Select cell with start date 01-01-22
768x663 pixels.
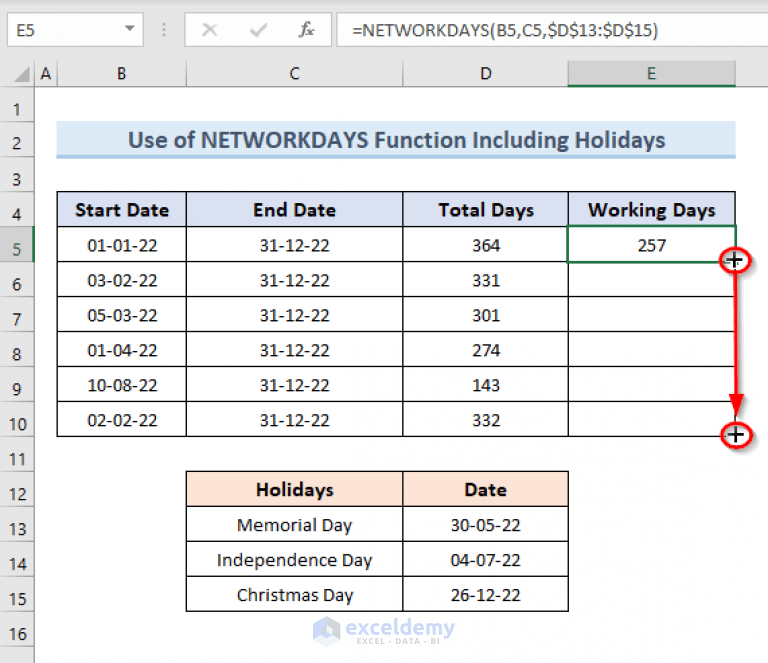click(x=121, y=245)
